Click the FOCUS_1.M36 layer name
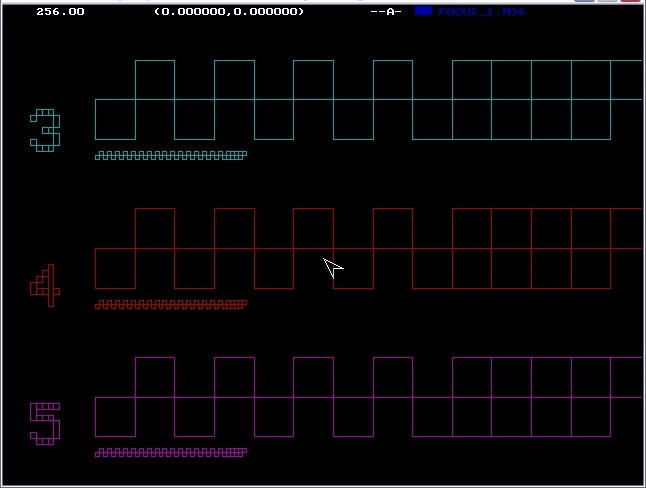Viewport: 646px width, 488px height. coord(482,12)
